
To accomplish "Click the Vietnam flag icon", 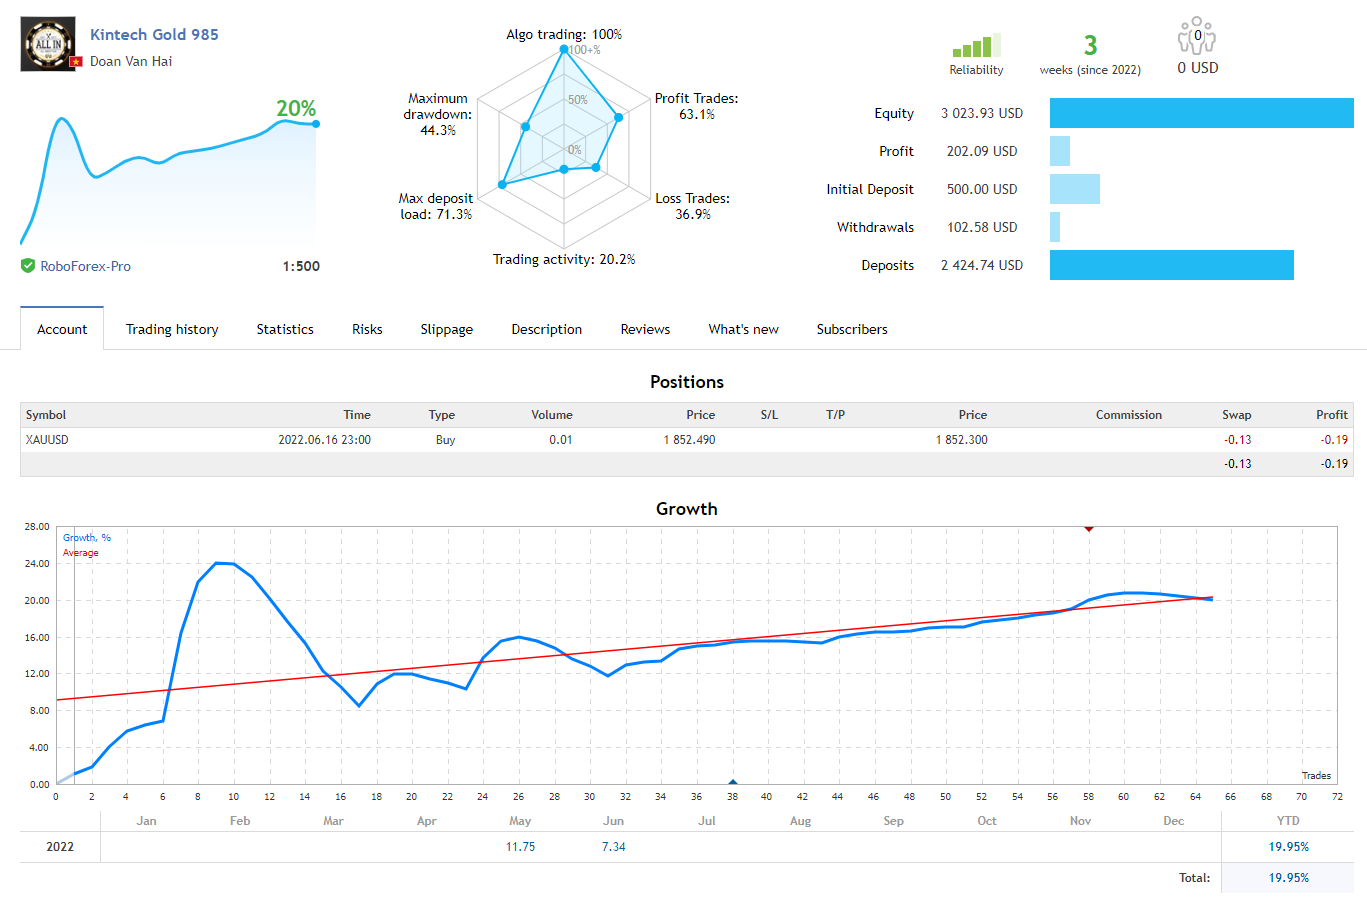I will tap(75, 62).
